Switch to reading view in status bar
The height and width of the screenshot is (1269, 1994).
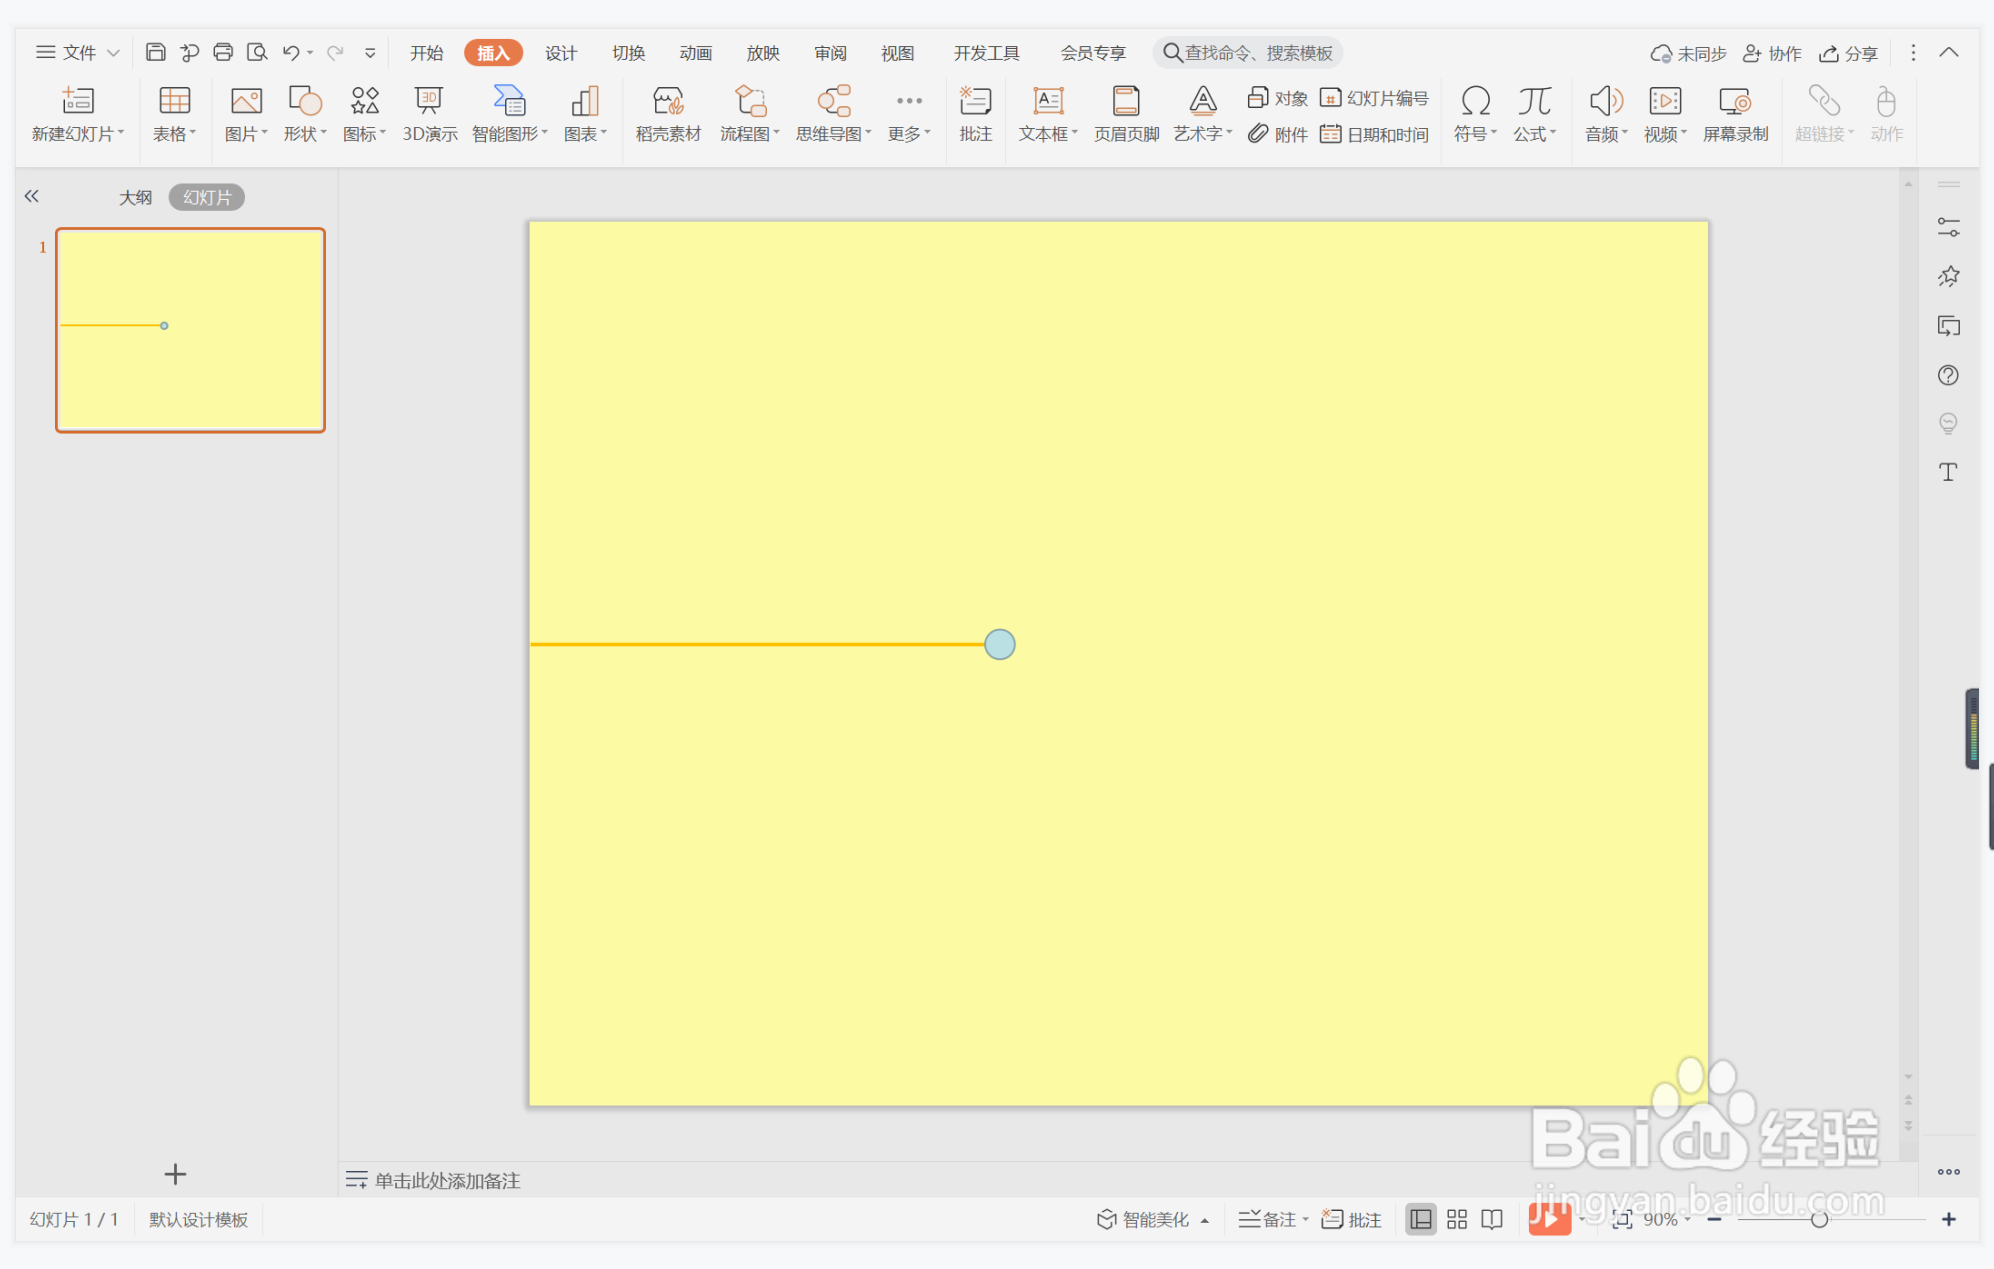(1492, 1219)
